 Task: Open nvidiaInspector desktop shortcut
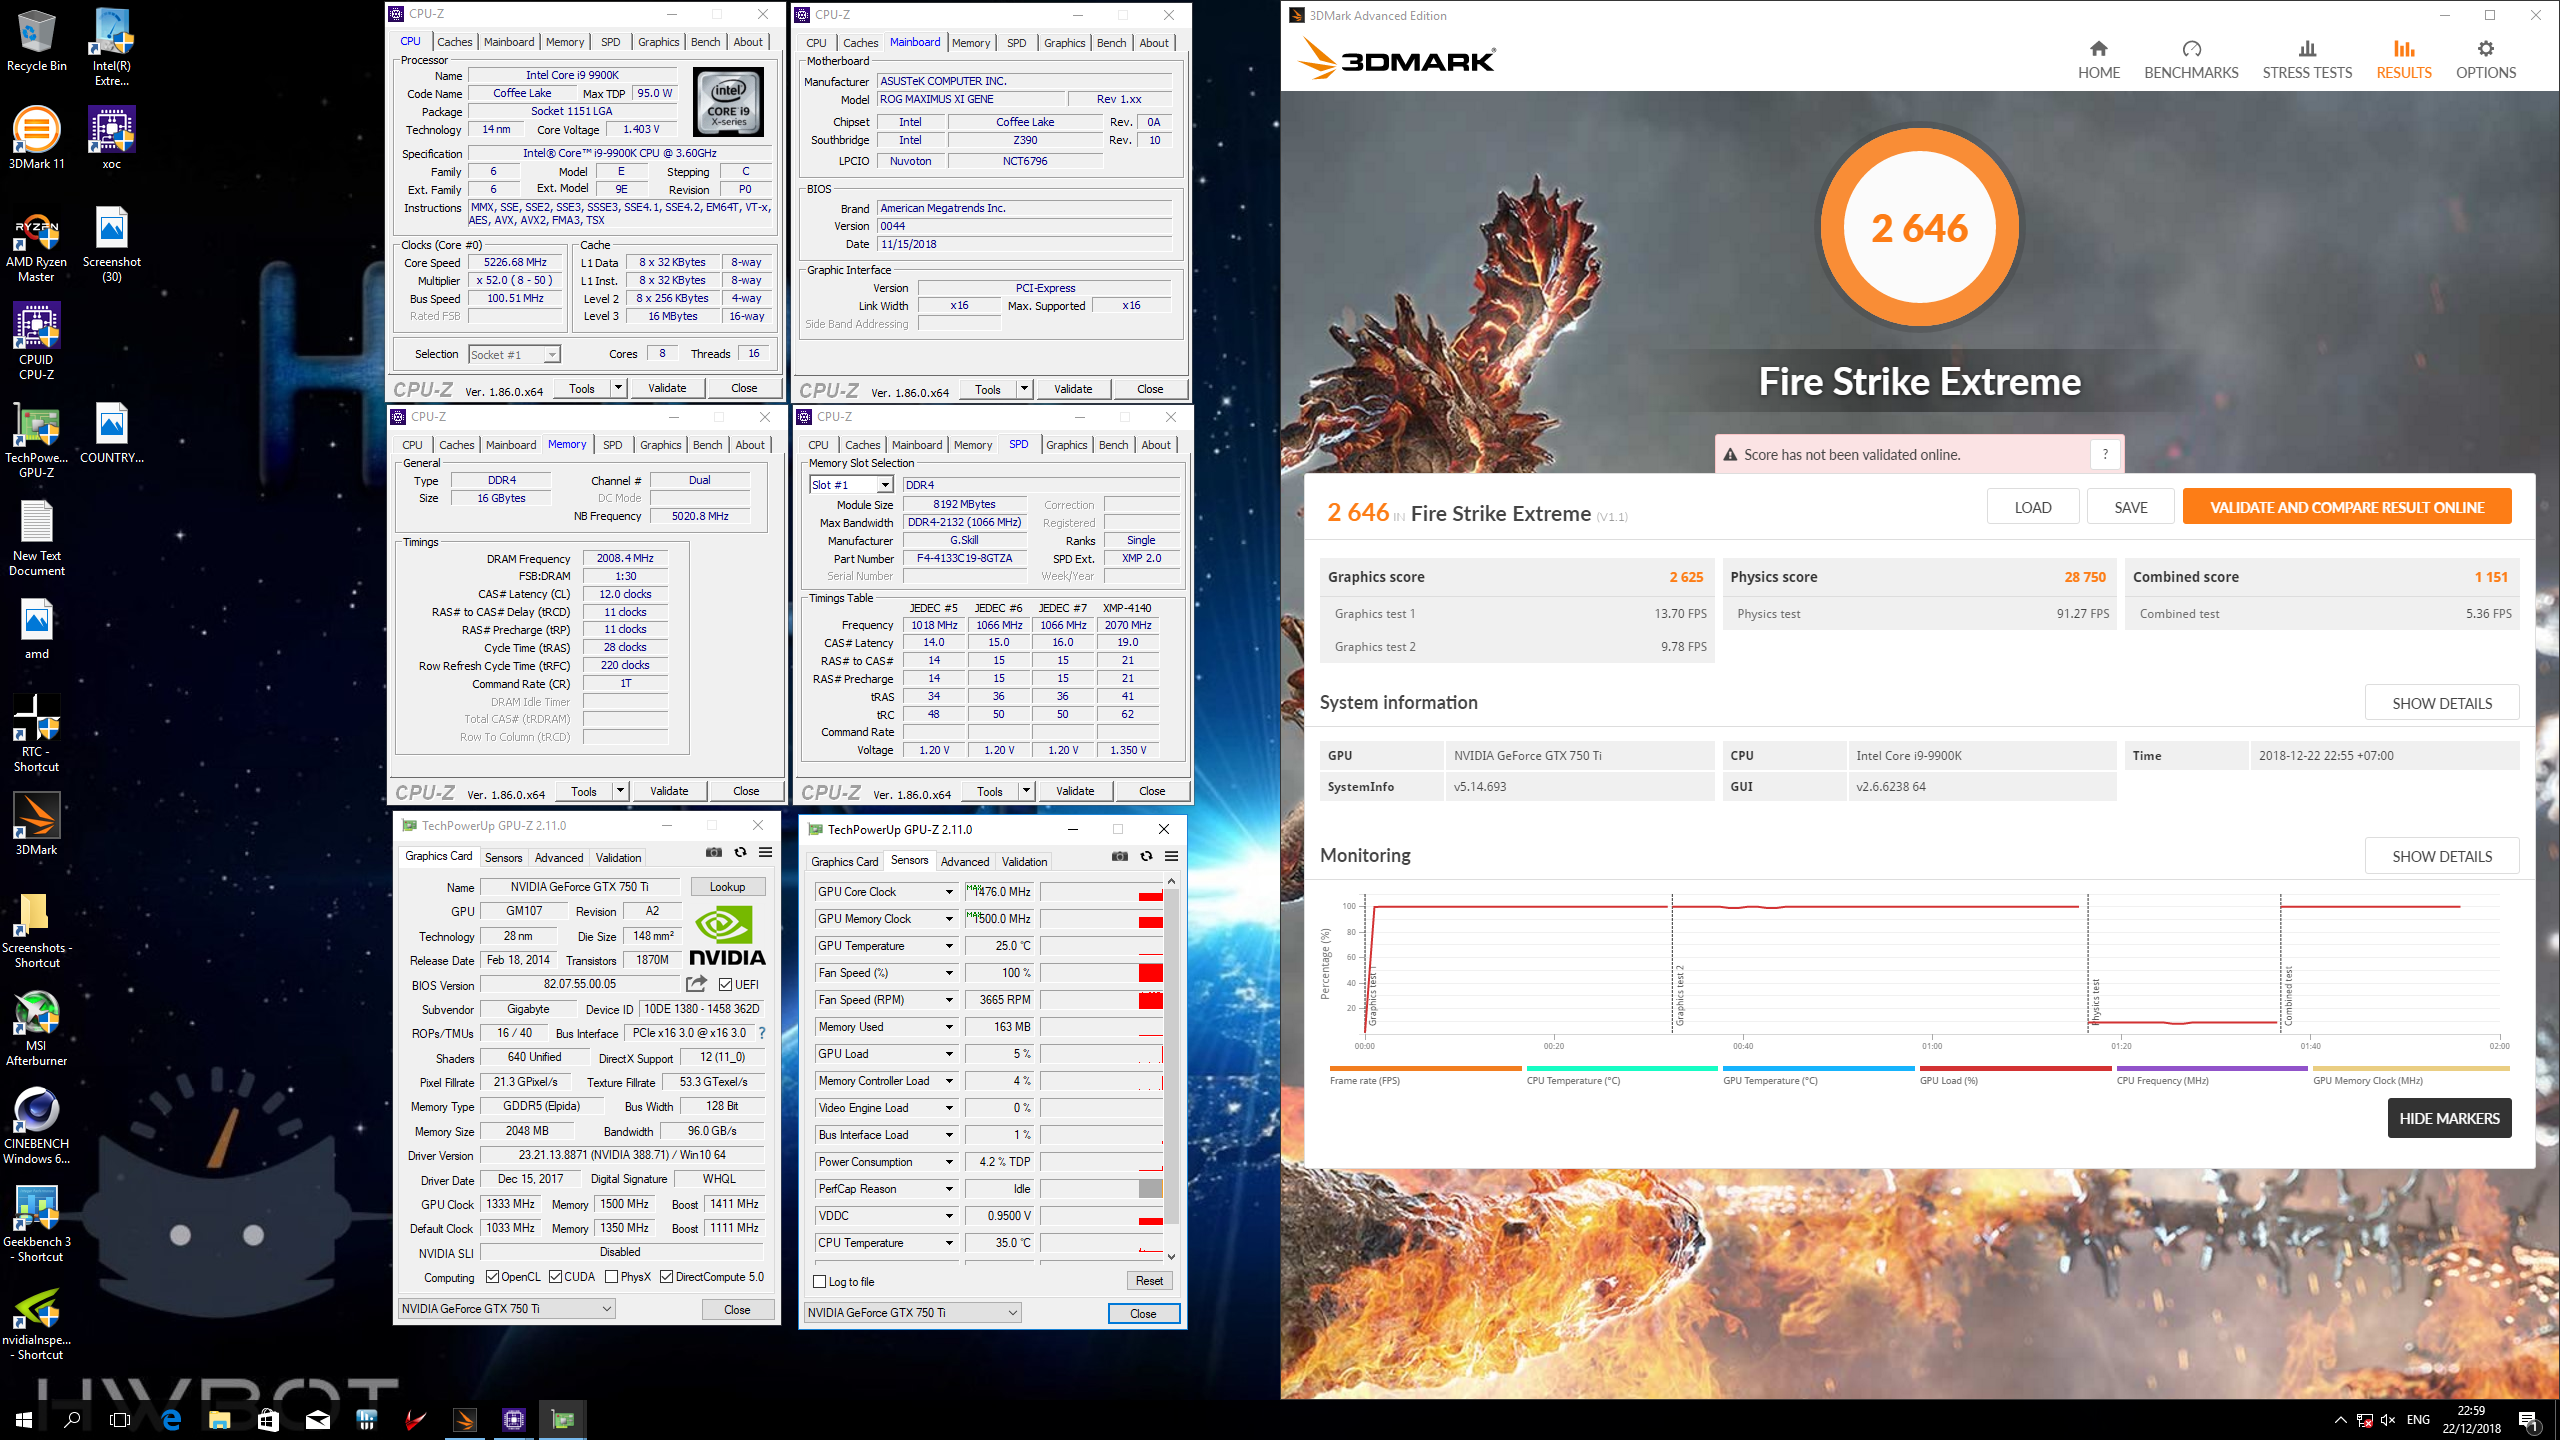[x=37, y=1322]
